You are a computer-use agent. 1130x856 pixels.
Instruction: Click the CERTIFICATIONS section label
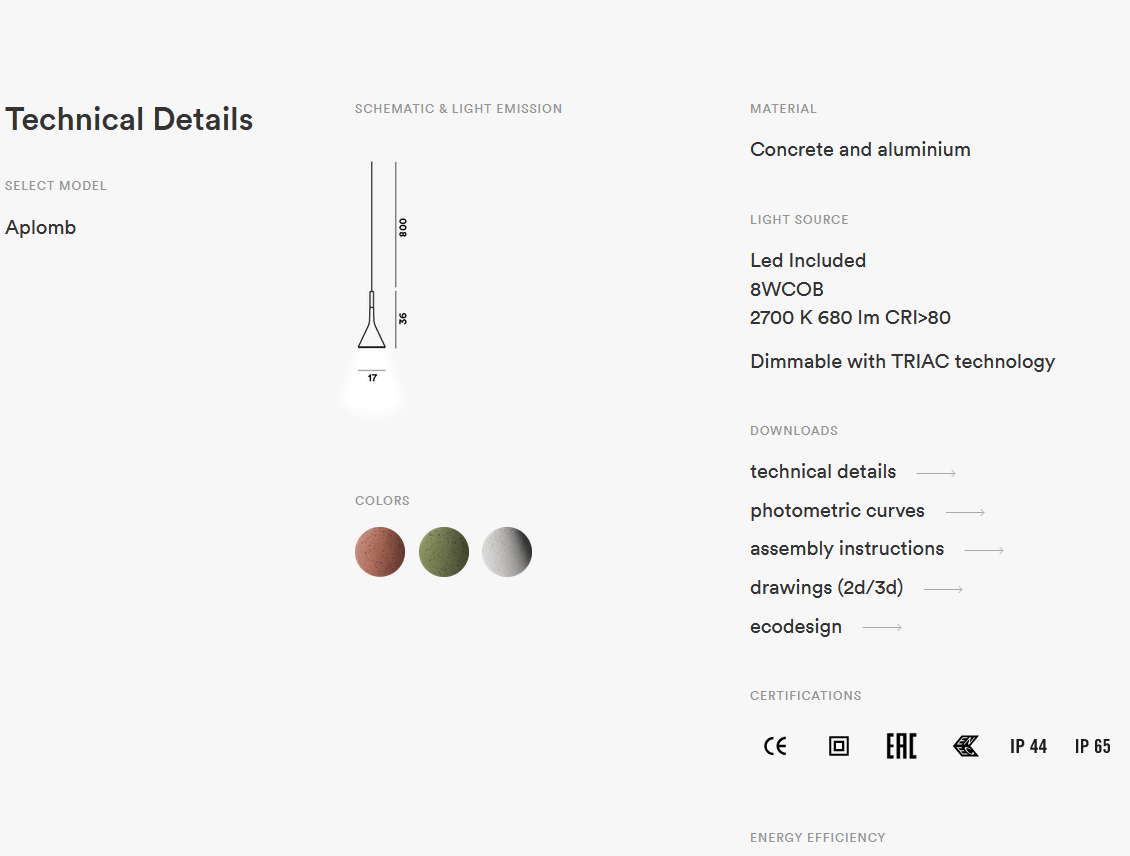pos(806,696)
